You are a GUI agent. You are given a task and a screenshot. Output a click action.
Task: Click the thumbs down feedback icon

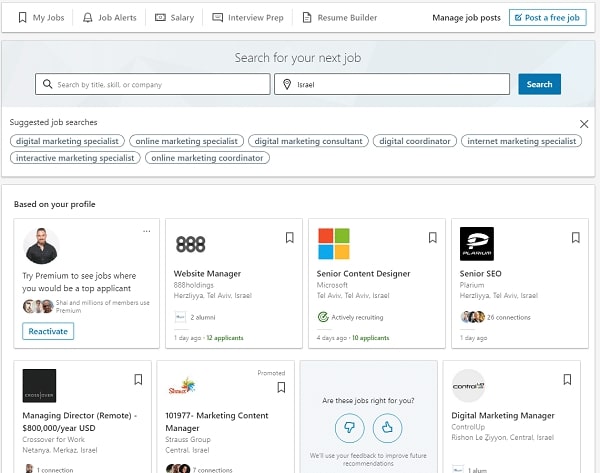349,428
